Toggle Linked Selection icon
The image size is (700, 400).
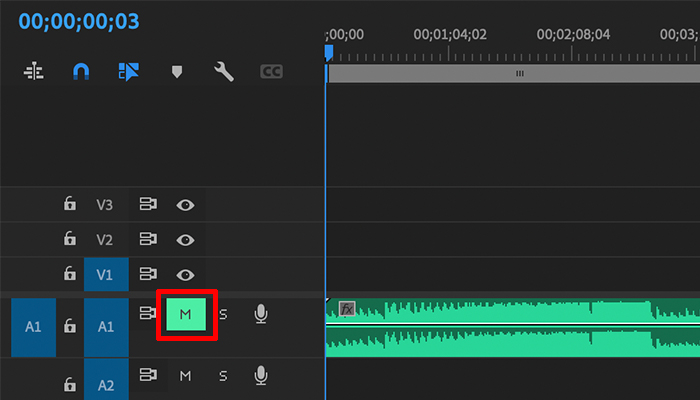pos(129,71)
